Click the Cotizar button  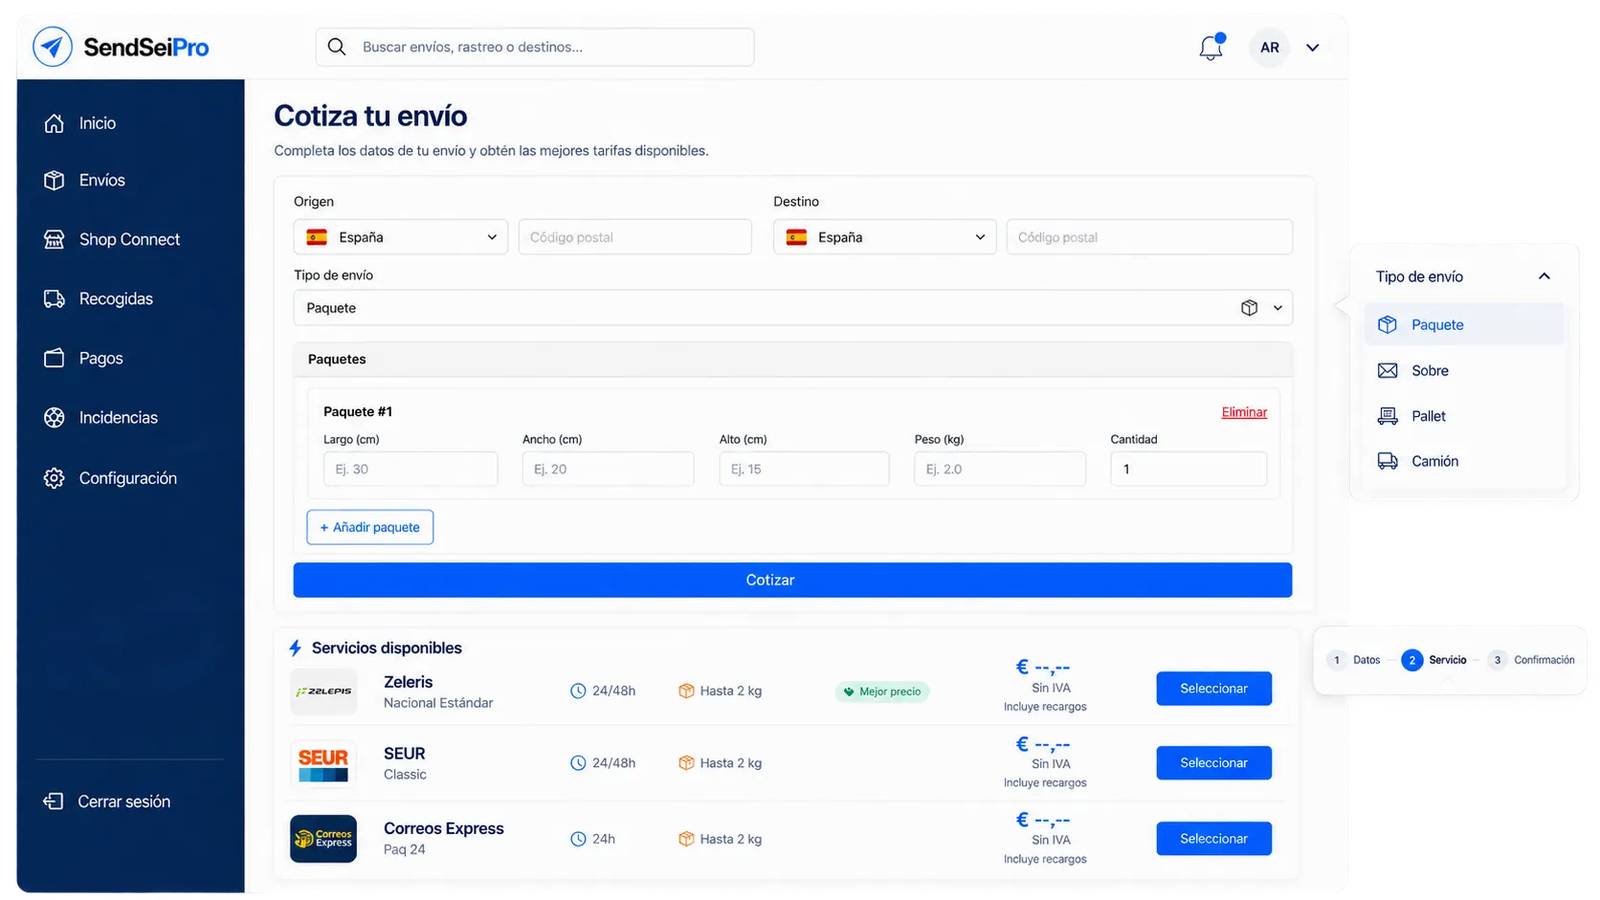[793, 580]
